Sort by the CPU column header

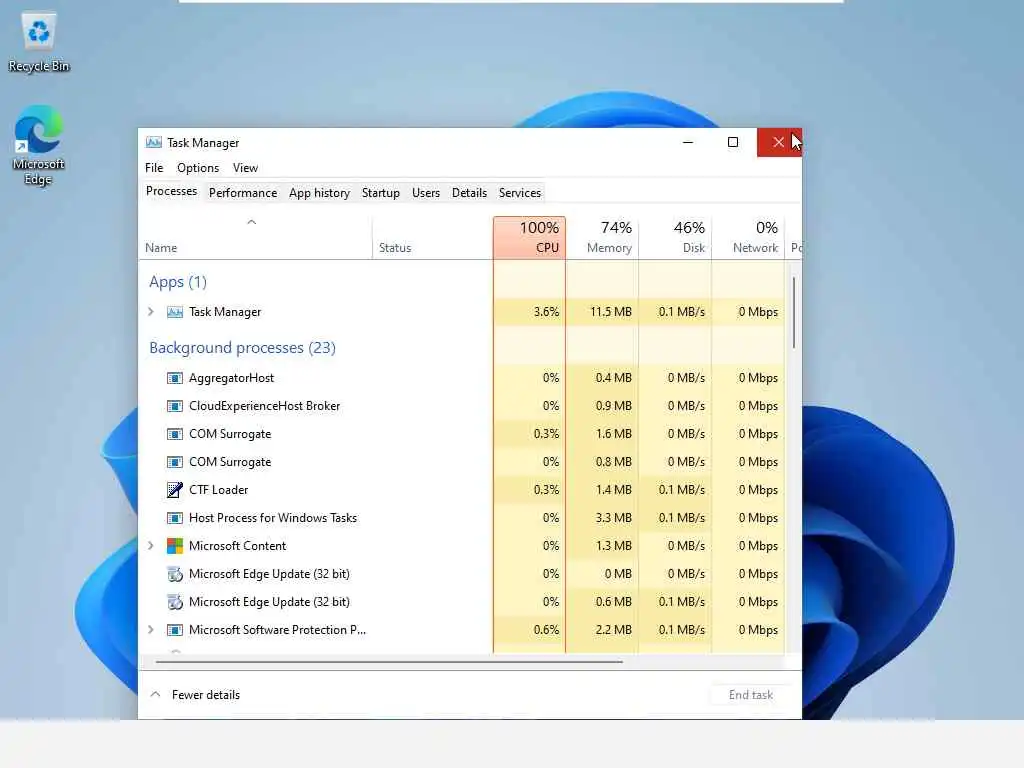click(530, 238)
